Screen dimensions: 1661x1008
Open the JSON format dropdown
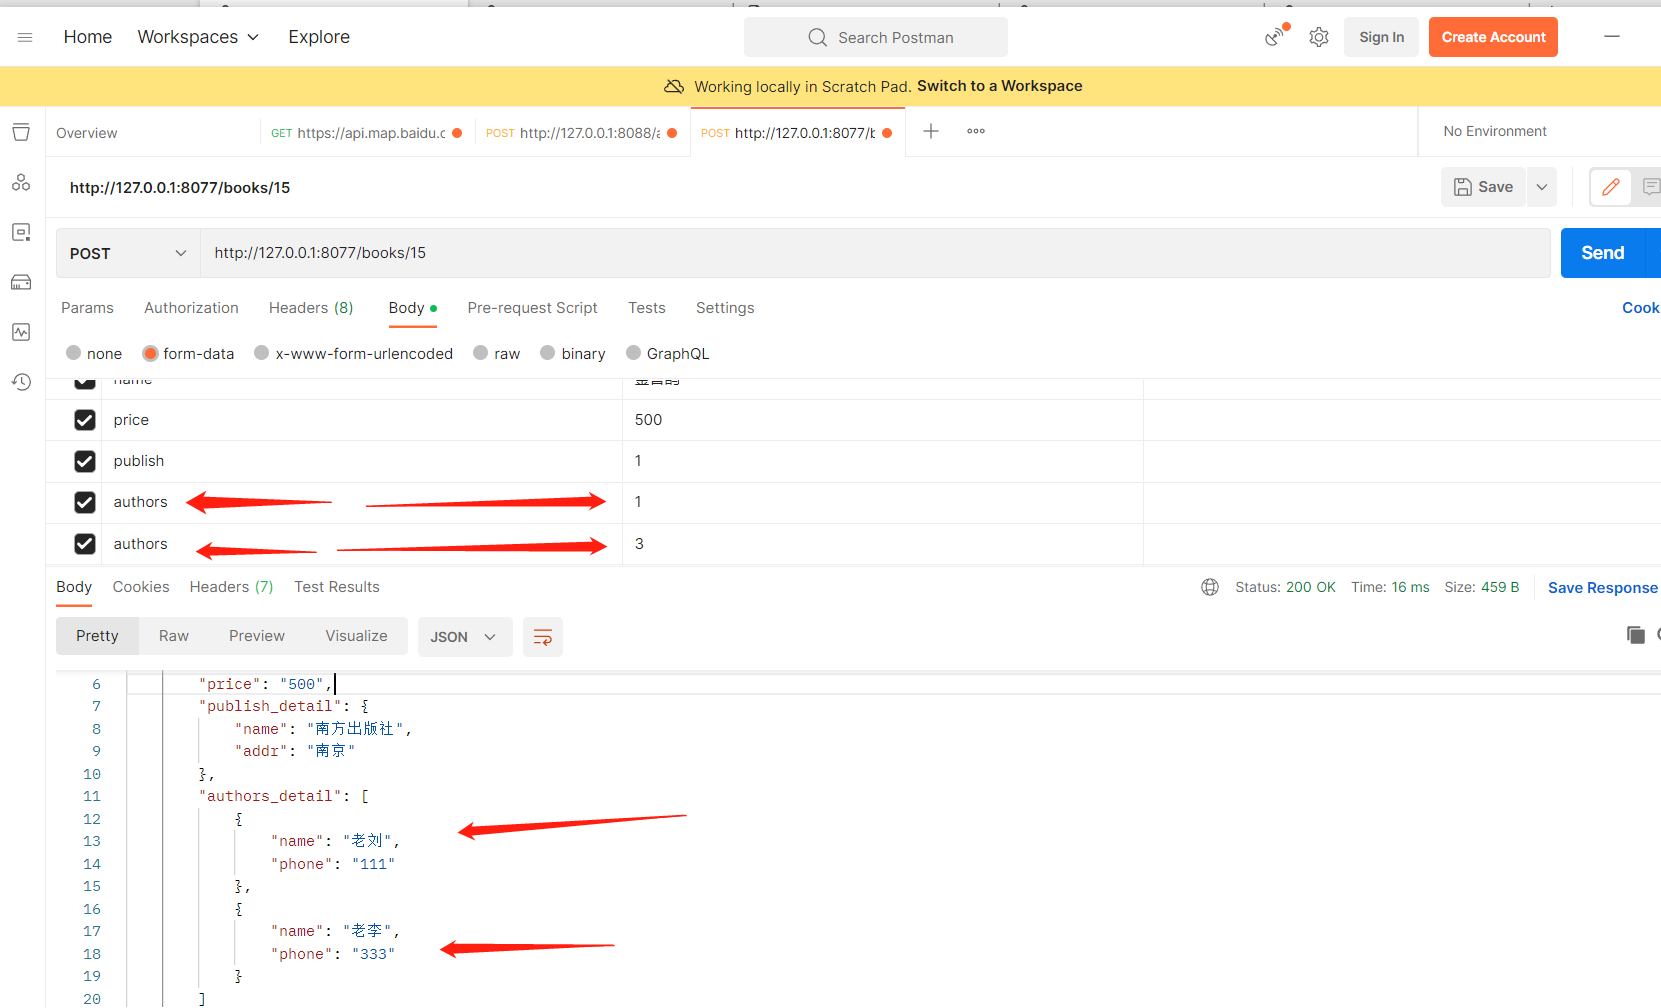(465, 637)
